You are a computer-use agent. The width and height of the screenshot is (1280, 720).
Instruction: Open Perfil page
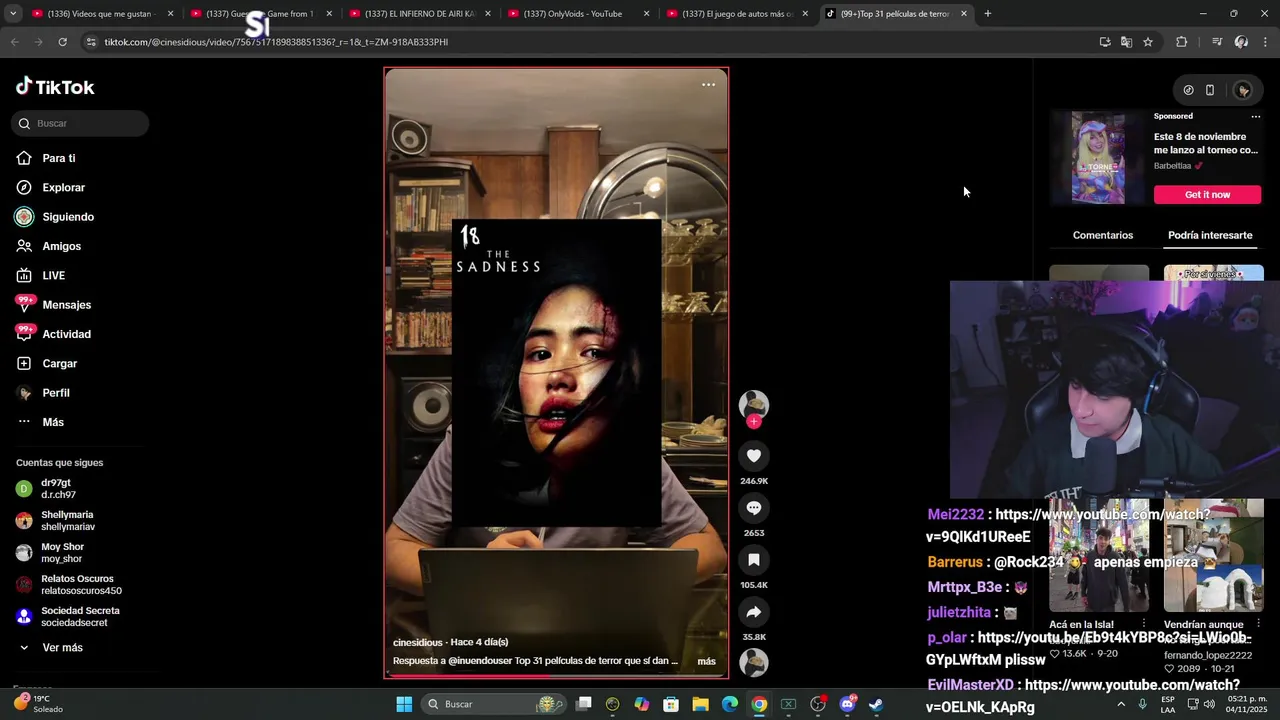(55, 393)
